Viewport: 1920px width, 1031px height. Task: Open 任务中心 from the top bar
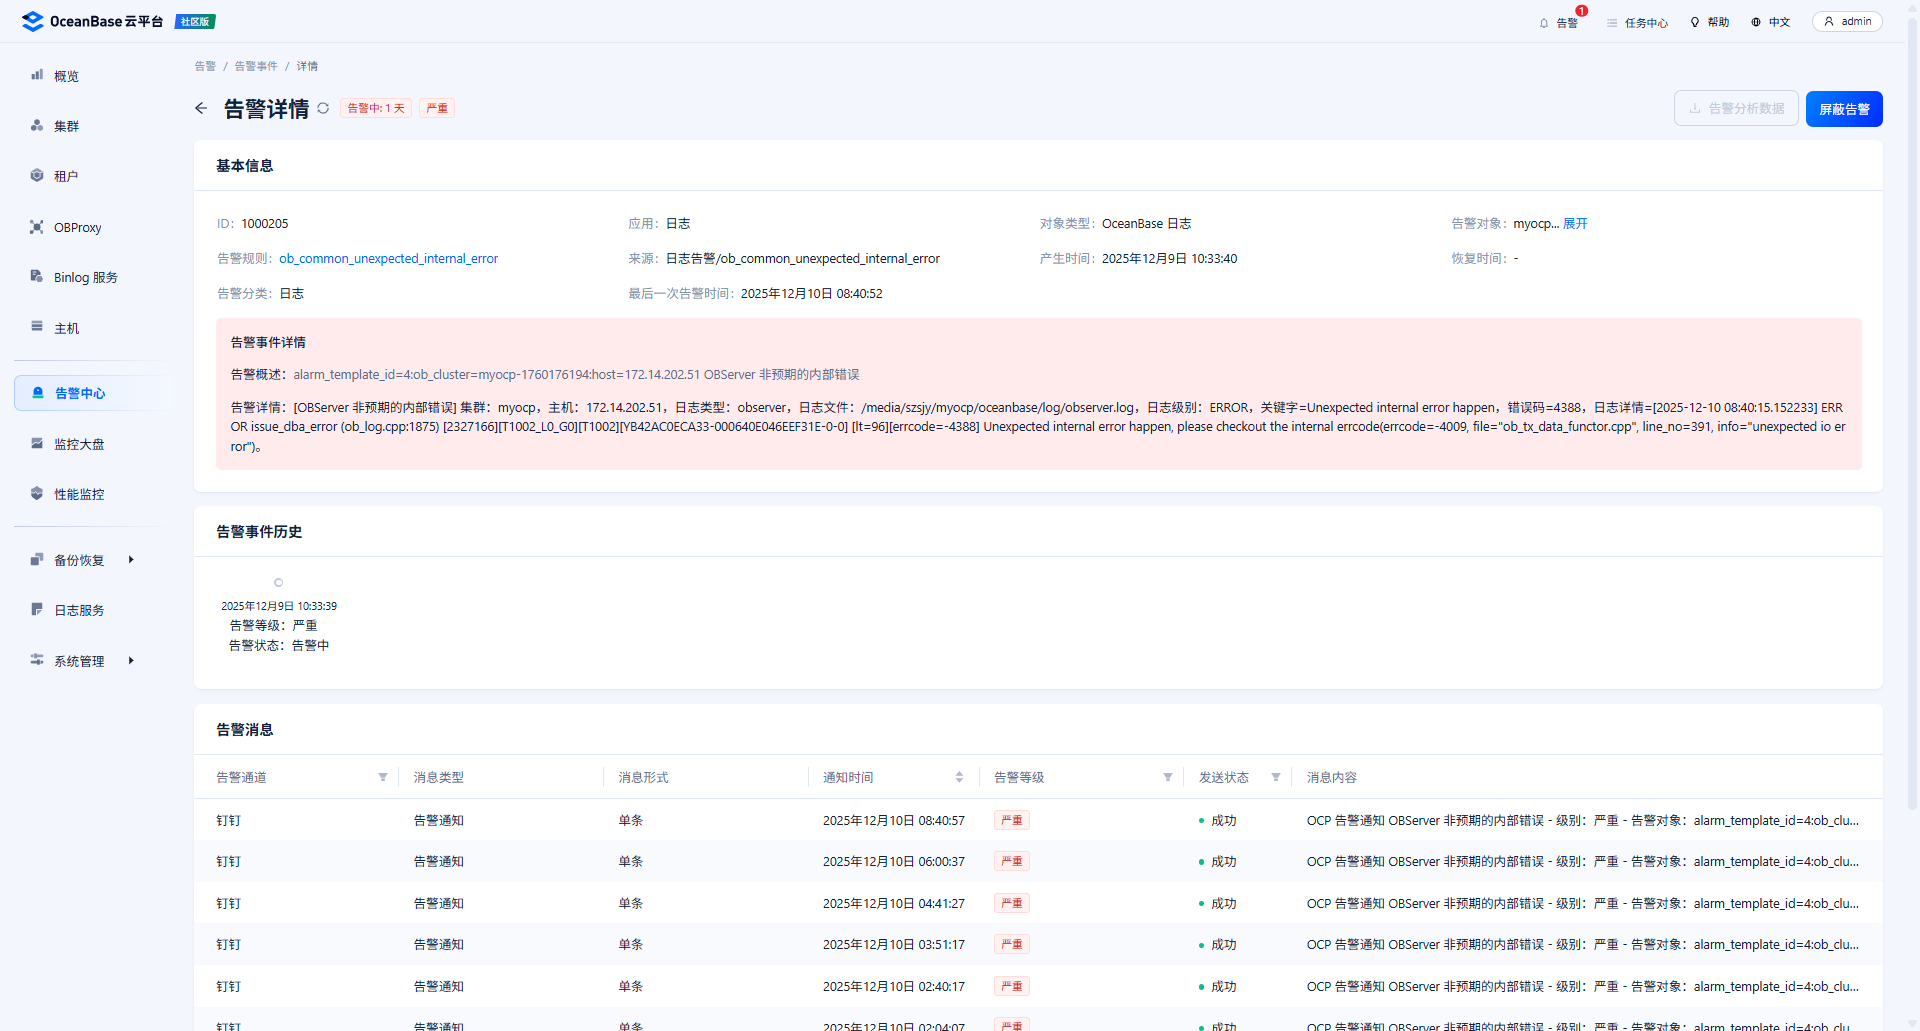tap(1637, 22)
